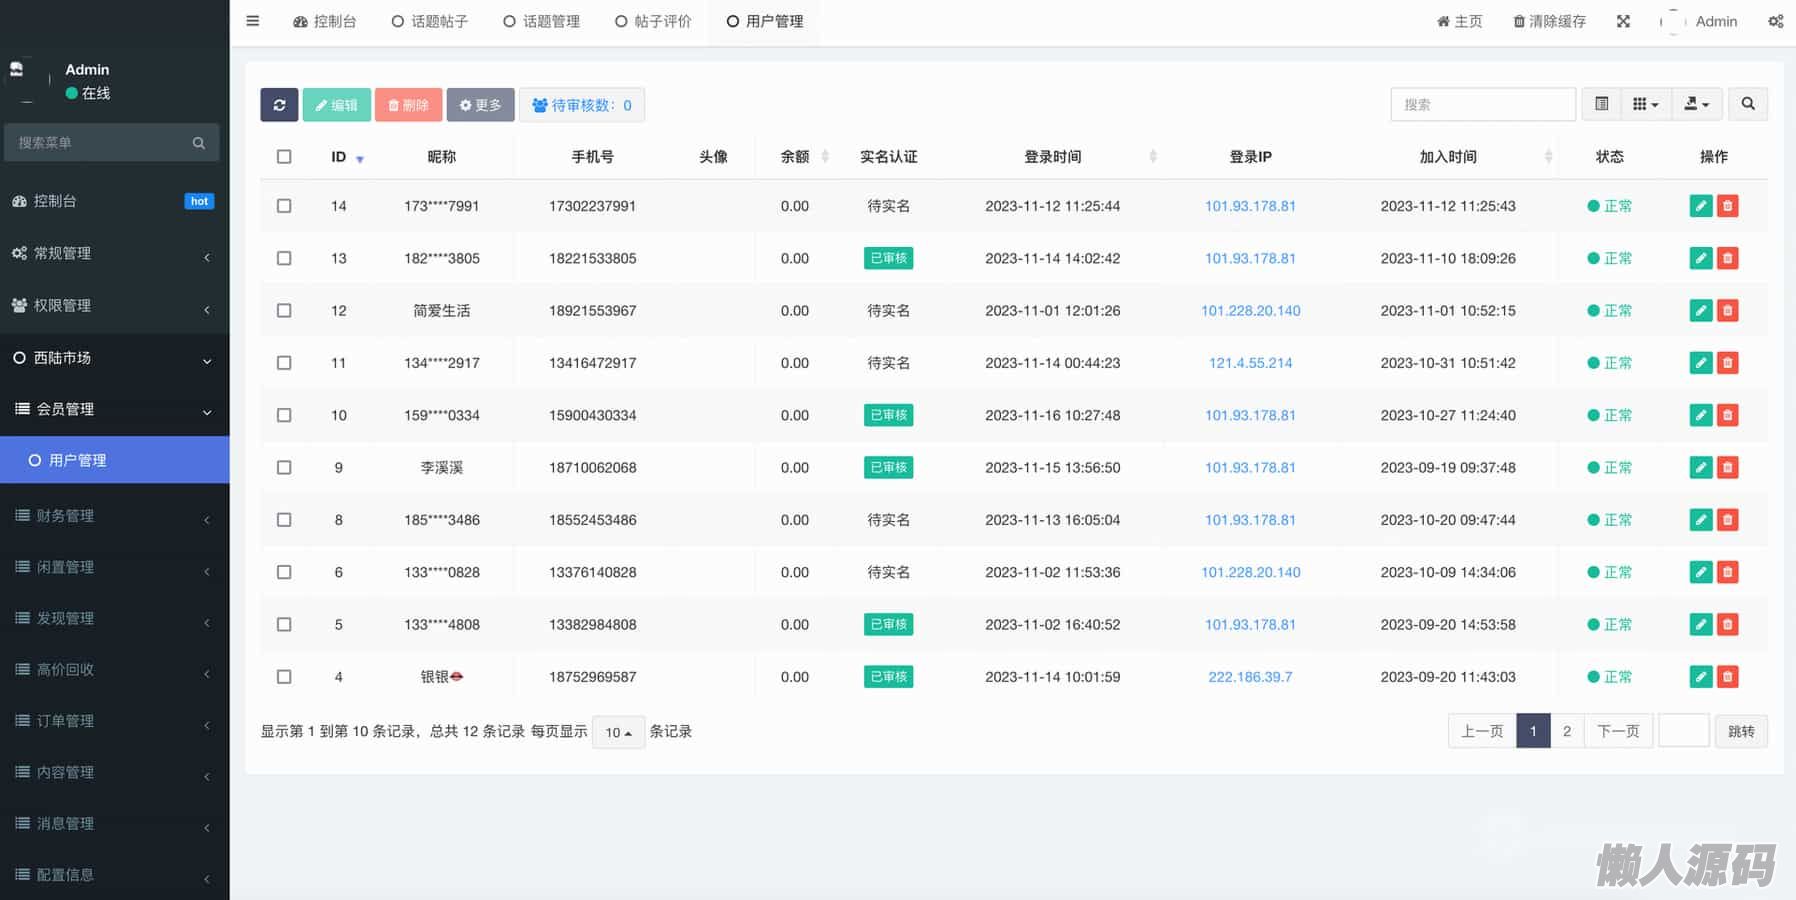Open the page size dropdown showing 10

(x=618, y=732)
